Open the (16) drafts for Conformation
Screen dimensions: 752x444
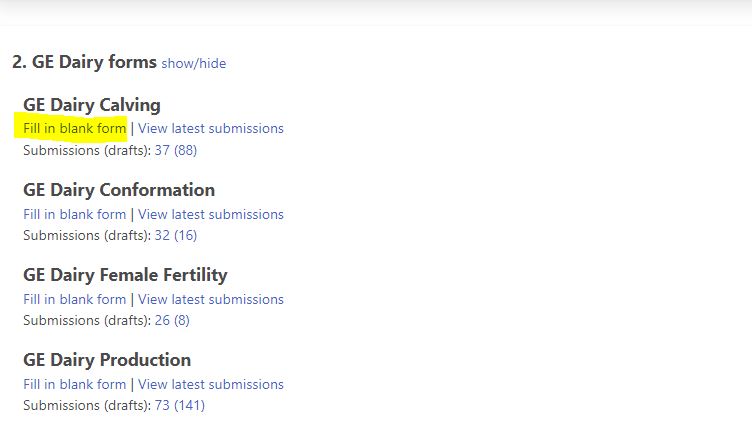pyautogui.click(x=185, y=235)
